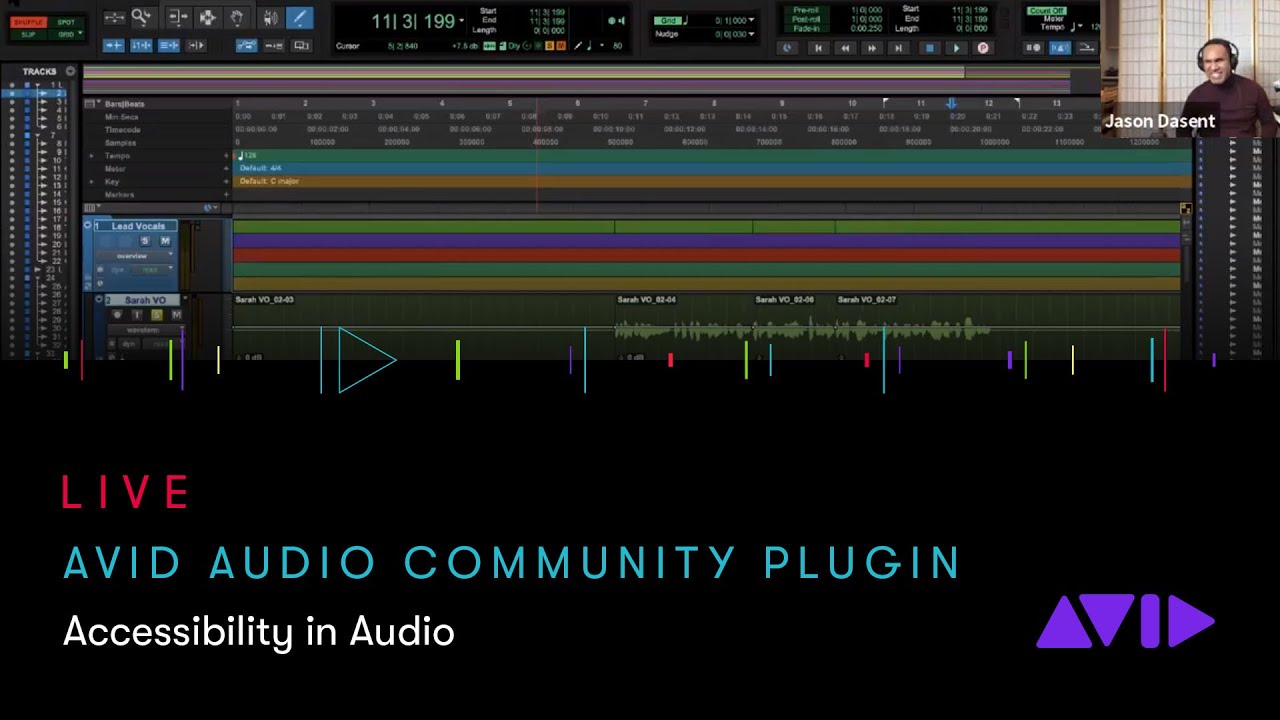
Task: Click the Lead Vocals track name
Action: (x=138, y=226)
